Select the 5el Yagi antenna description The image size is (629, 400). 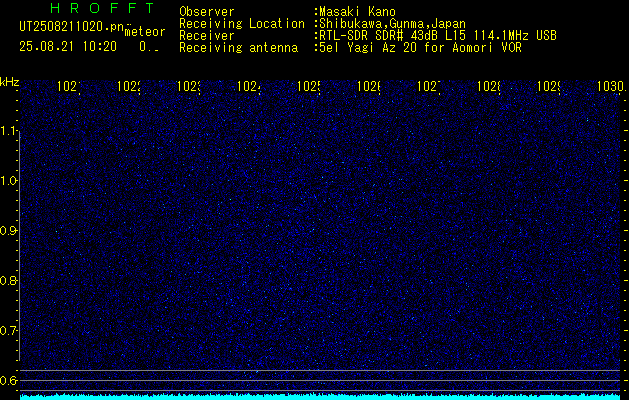click(420, 48)
